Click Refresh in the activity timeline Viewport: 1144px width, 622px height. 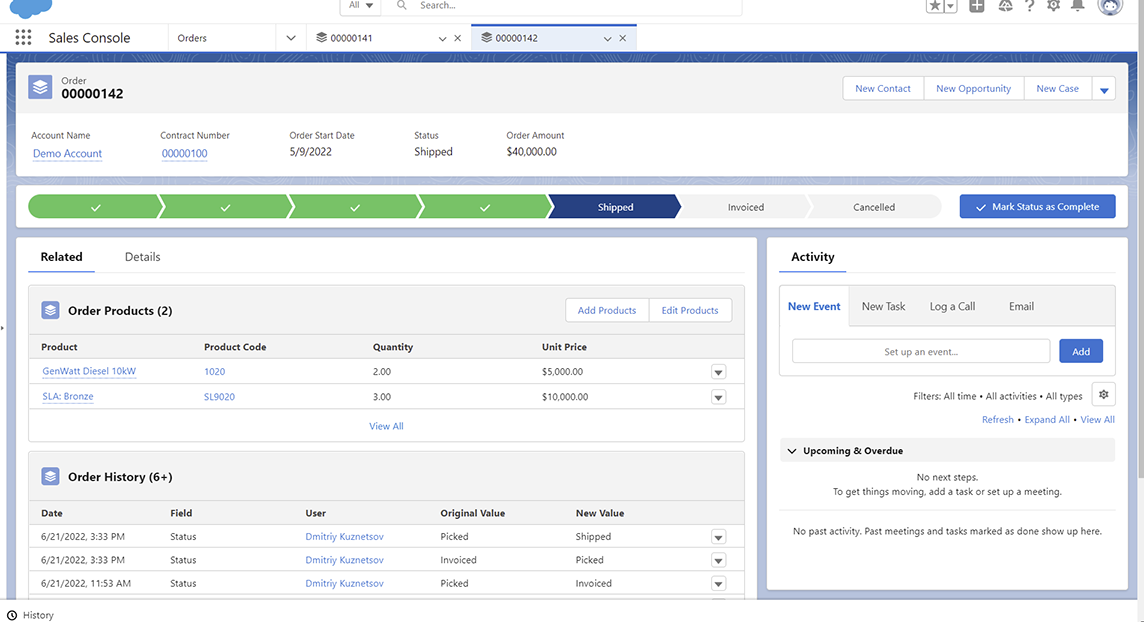click(997, 419)
